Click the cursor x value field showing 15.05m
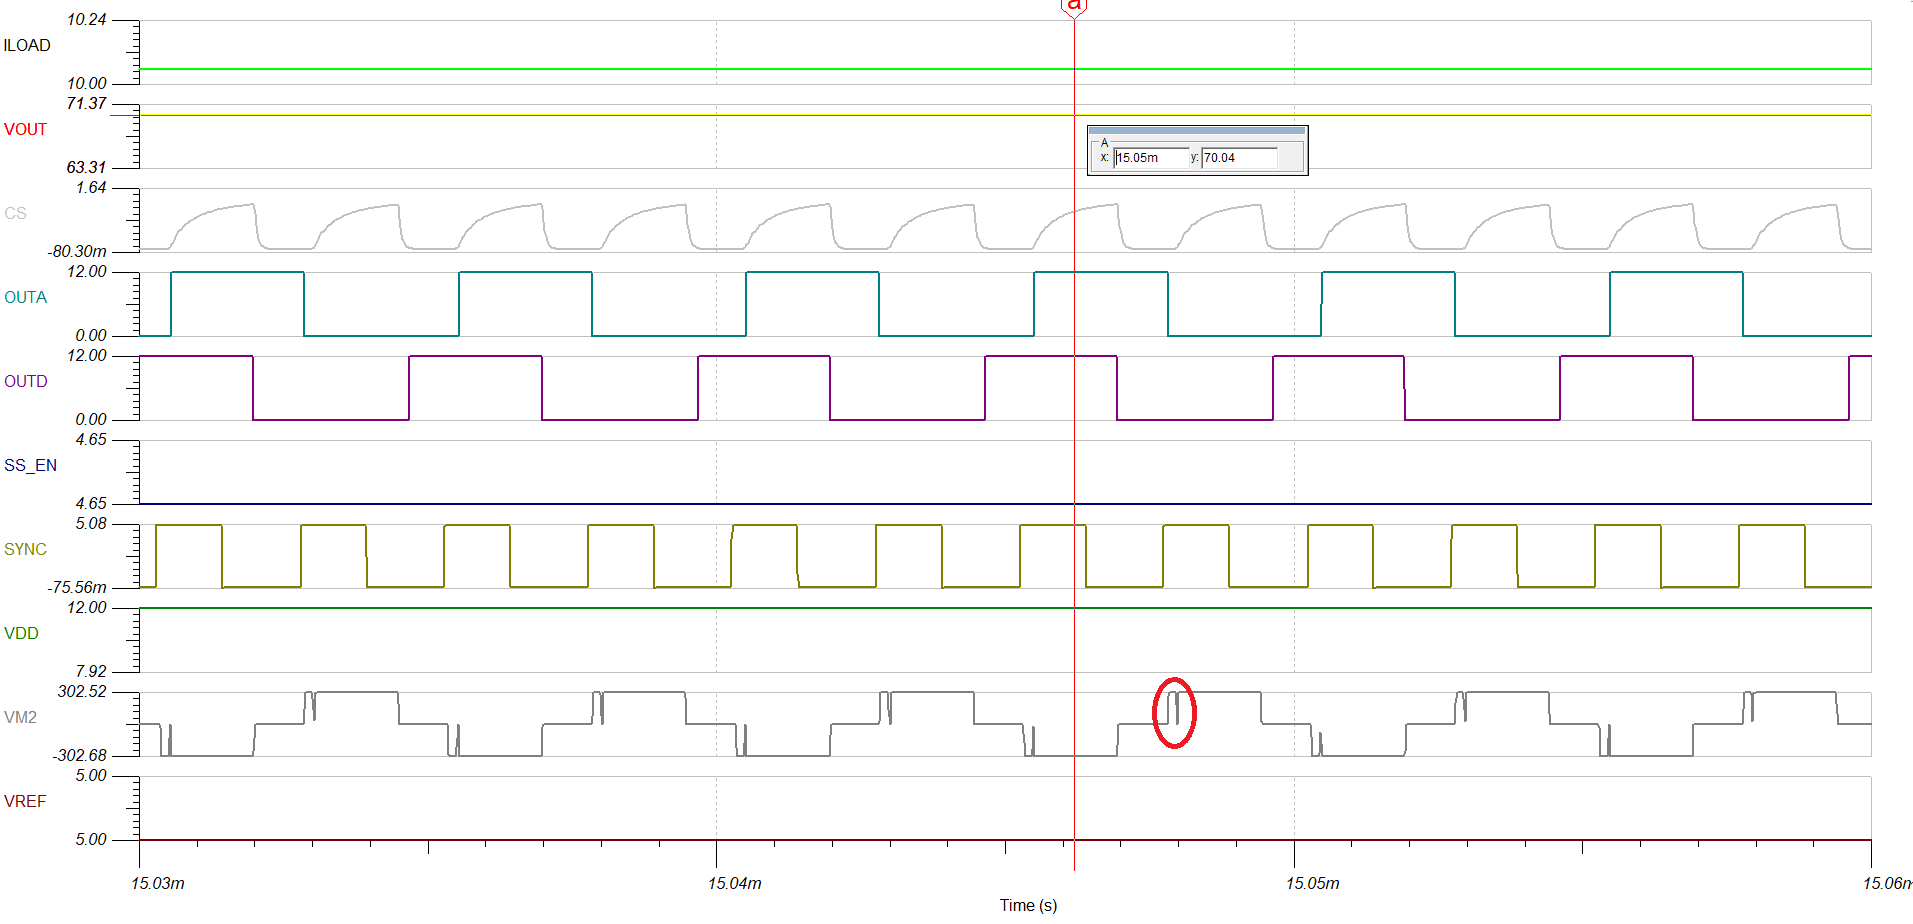The width and height of the screenshot is (1913, 924). 1150,158
